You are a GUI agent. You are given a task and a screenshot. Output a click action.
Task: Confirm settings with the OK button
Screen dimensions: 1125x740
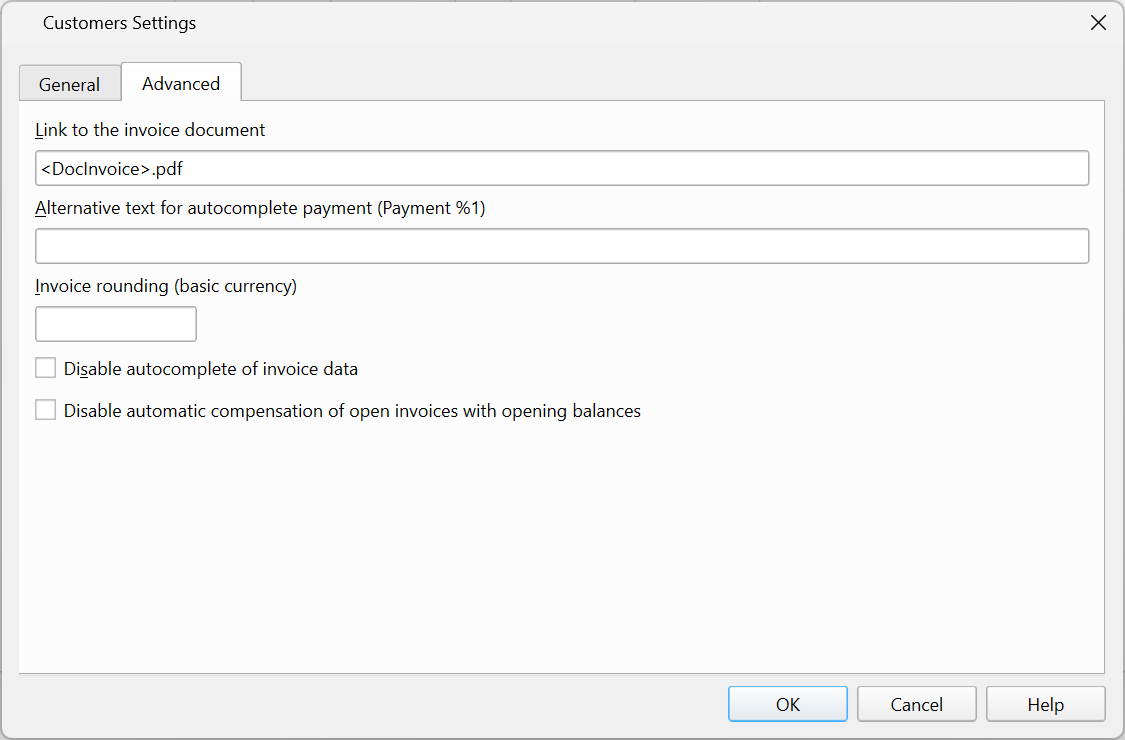coord(788,704)
